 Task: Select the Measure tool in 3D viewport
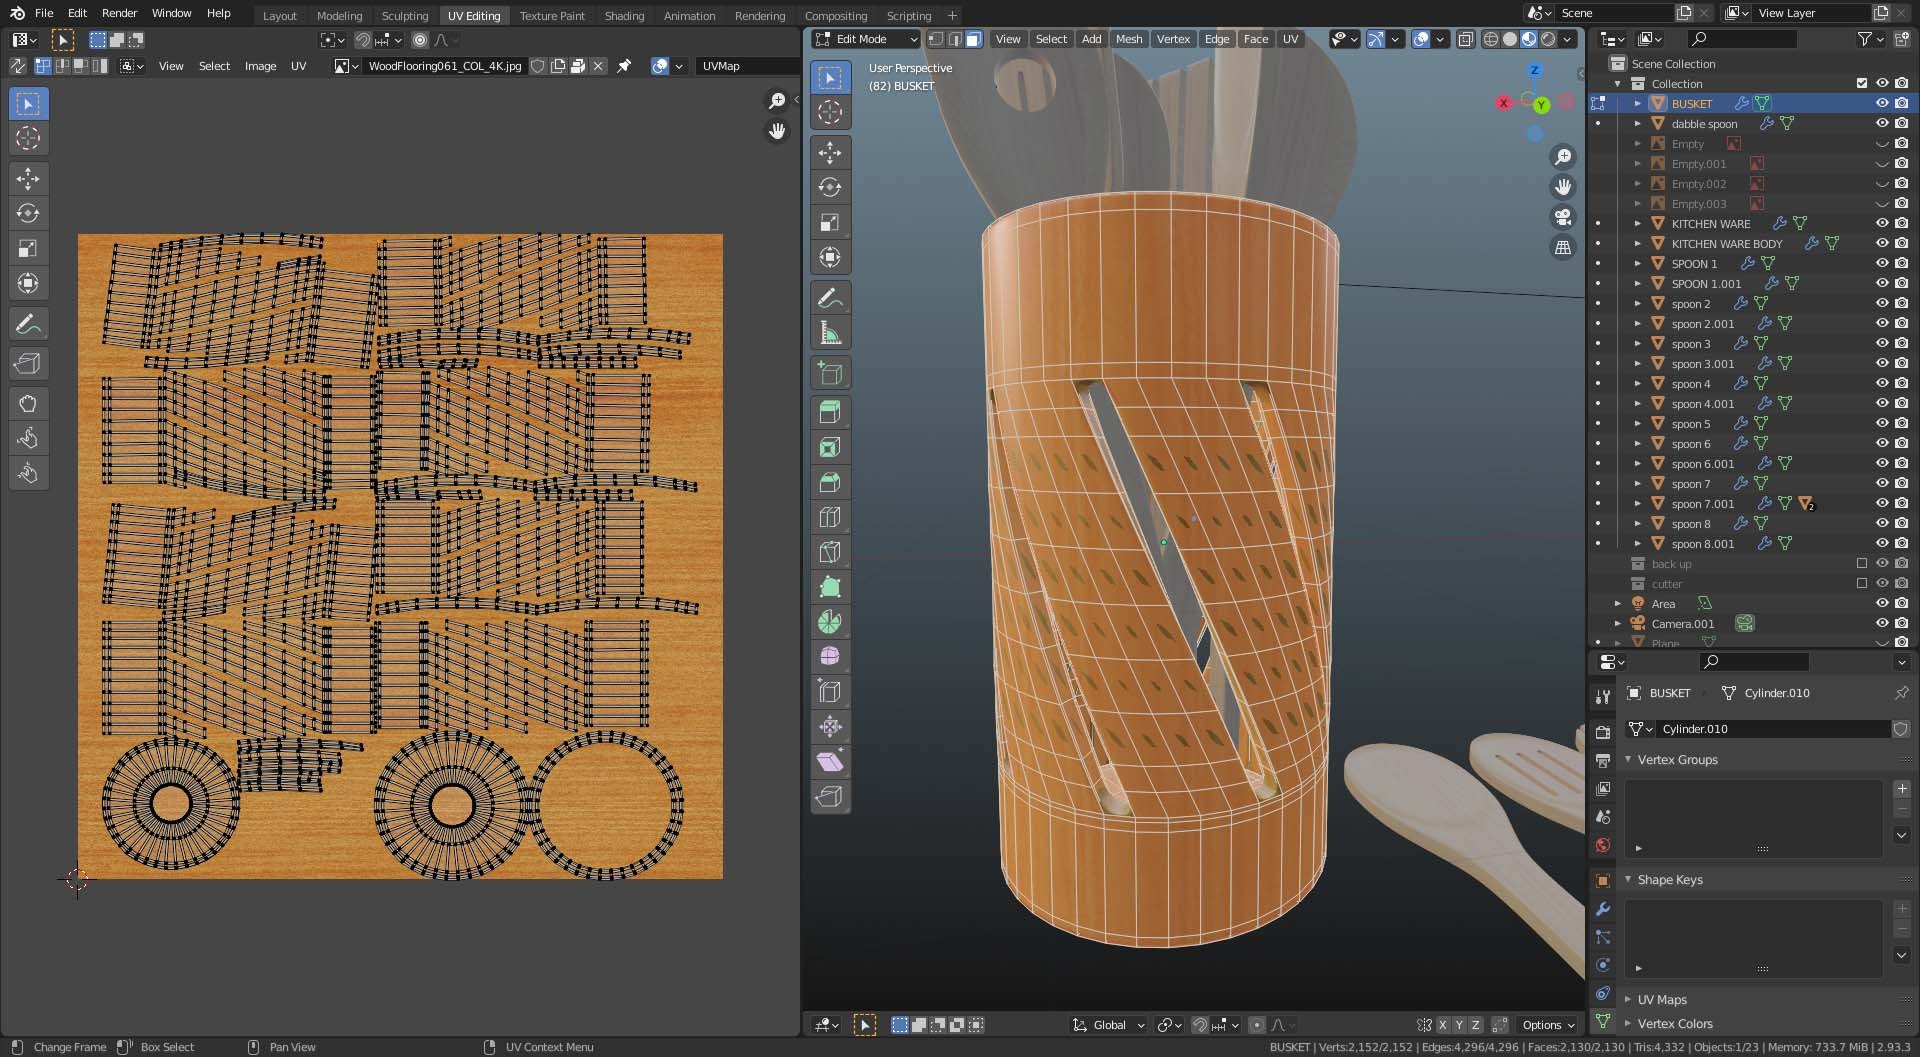pos(830,332)
